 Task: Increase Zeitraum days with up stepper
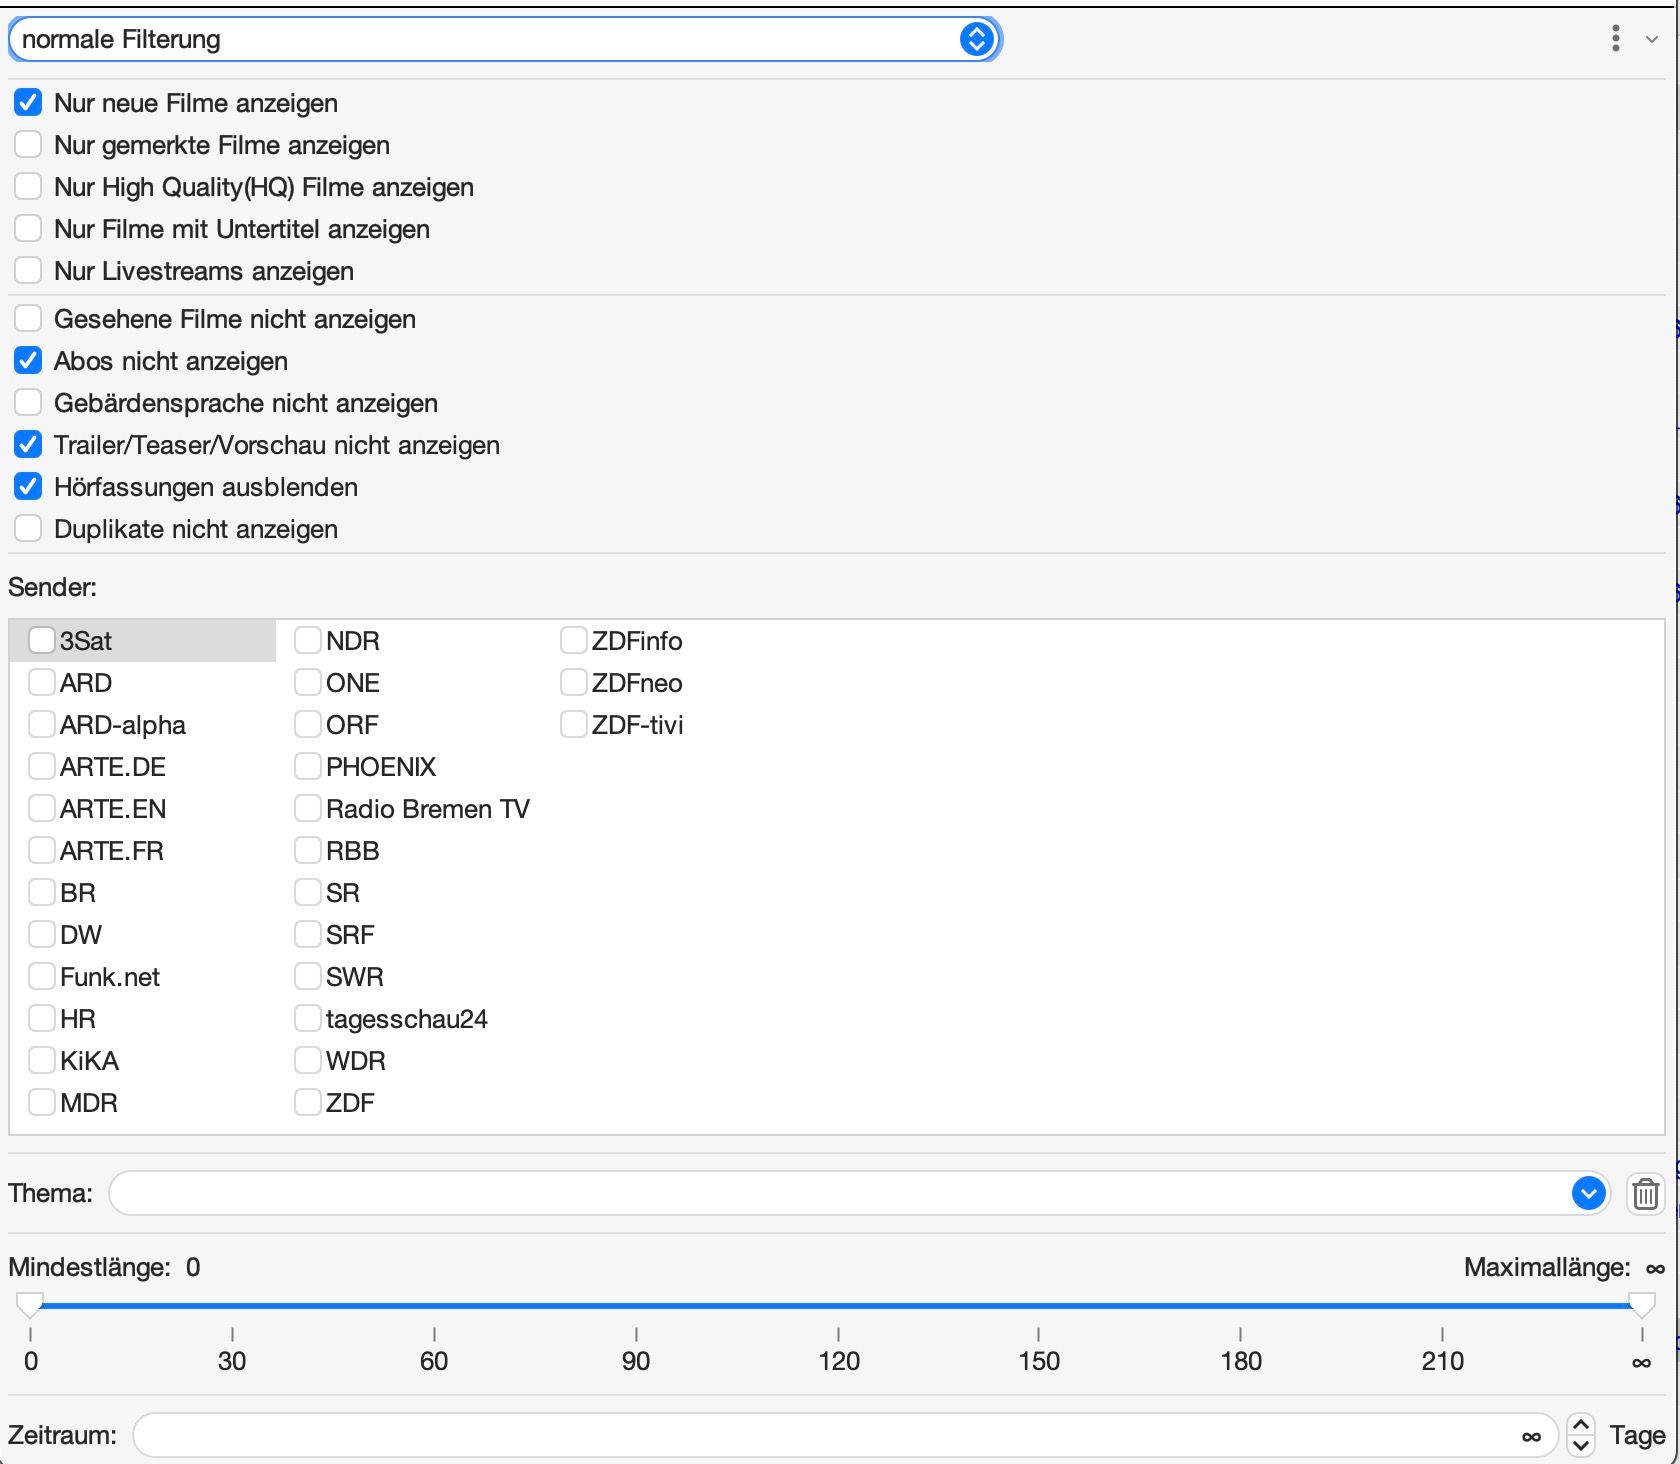tap(1580, 1425)
